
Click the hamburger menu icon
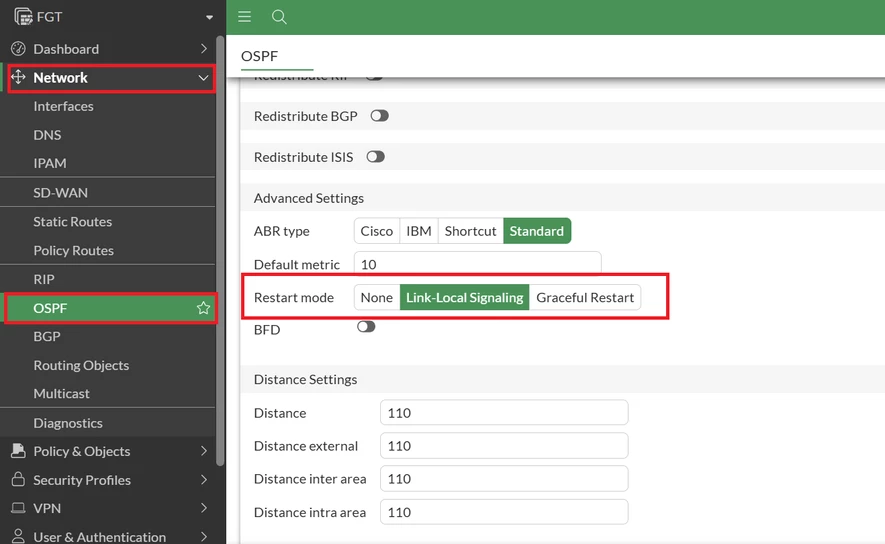pyautogui.click(x=244, y=16)
